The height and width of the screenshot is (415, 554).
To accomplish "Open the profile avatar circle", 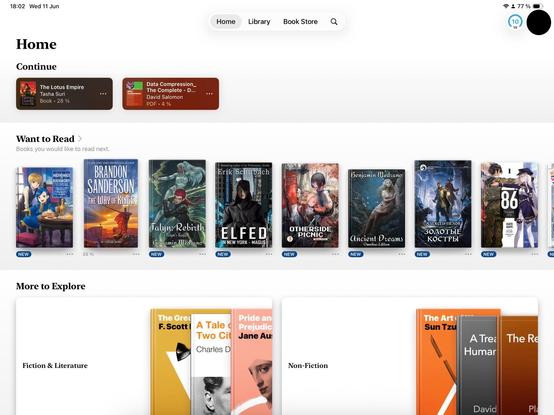I will pyautogui.click(x=538, y=22).
